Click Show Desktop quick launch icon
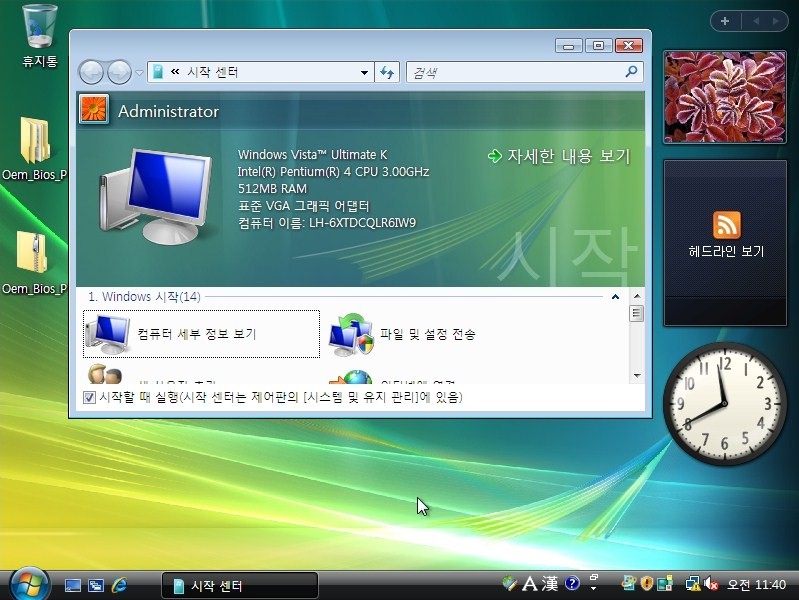 72,585
